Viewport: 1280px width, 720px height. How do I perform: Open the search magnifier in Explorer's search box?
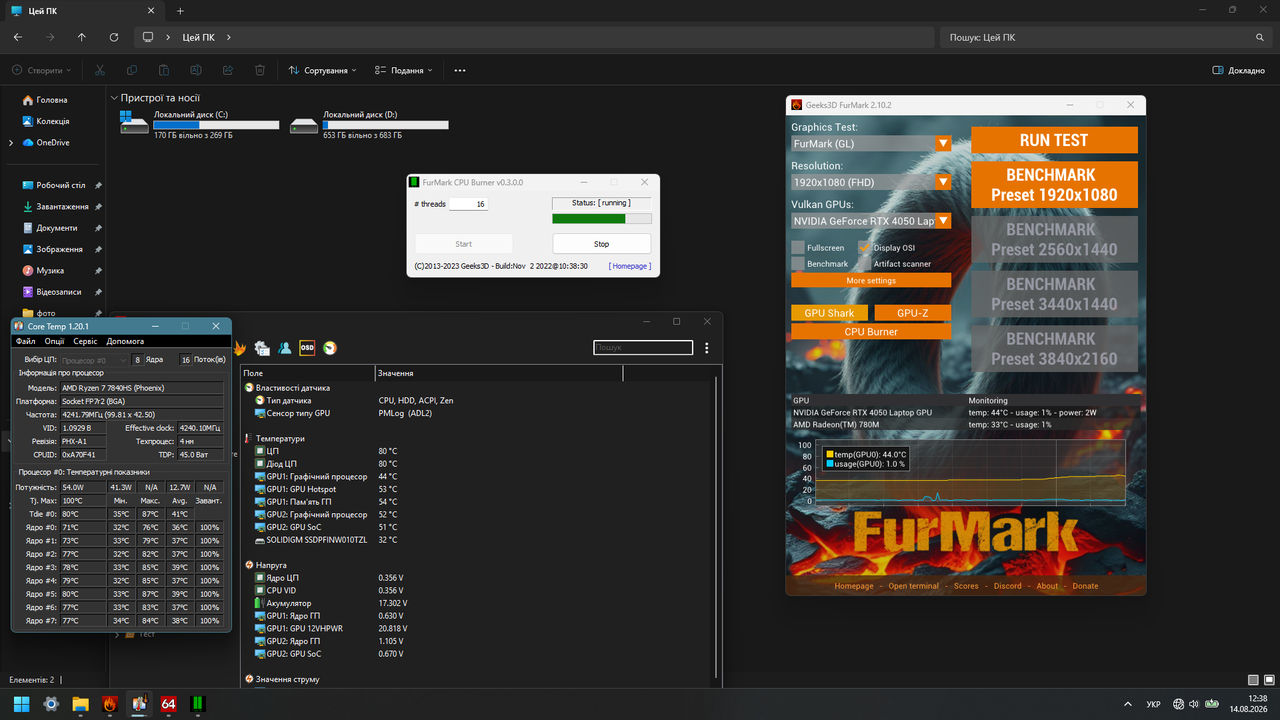point(1260,37)
